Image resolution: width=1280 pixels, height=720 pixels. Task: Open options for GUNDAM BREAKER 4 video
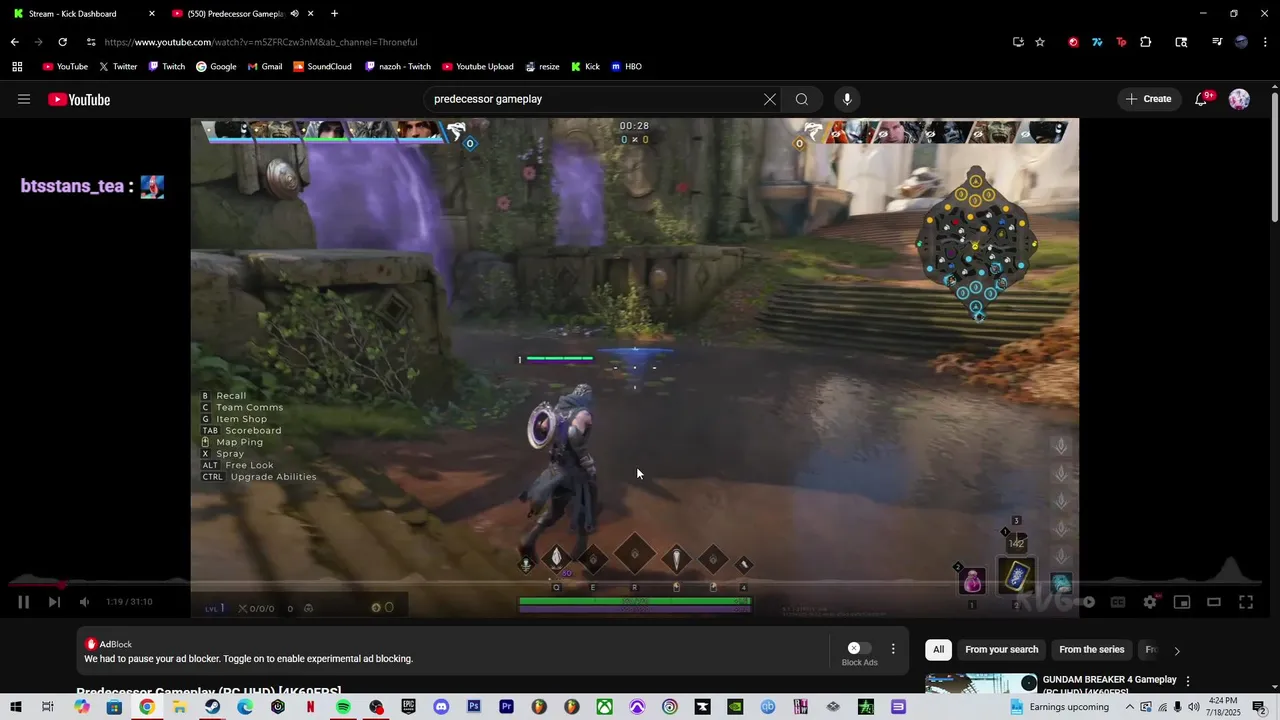[1188, 681]
